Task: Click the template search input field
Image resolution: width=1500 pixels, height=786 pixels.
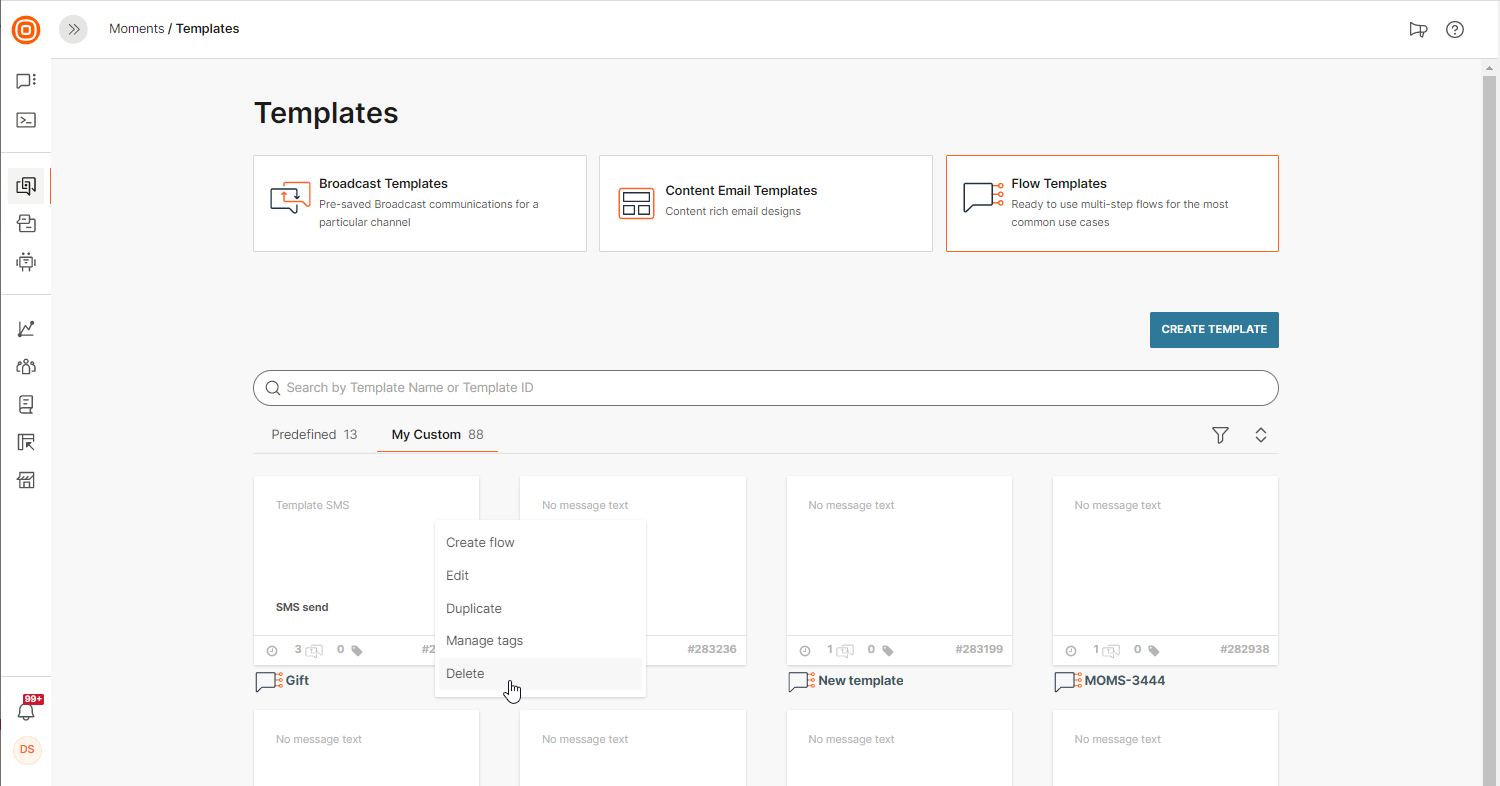Action: tap(765, 388)
